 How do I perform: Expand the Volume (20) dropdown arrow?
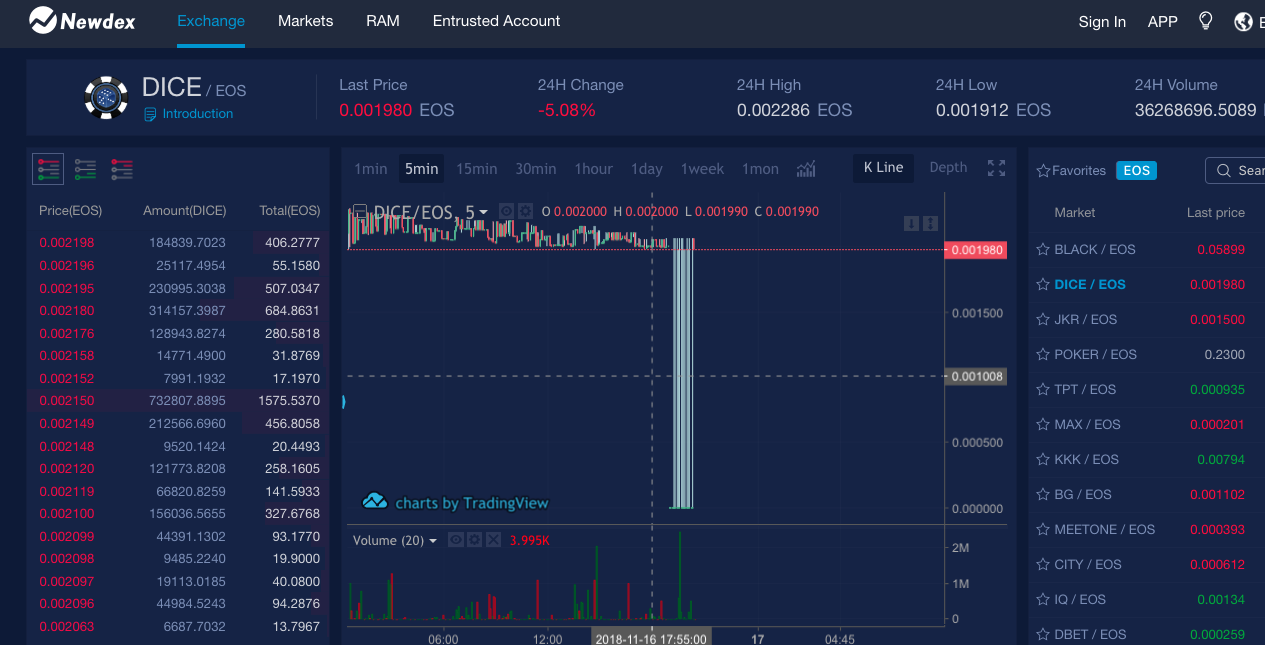pyautogui.click(x=433, y=541)
